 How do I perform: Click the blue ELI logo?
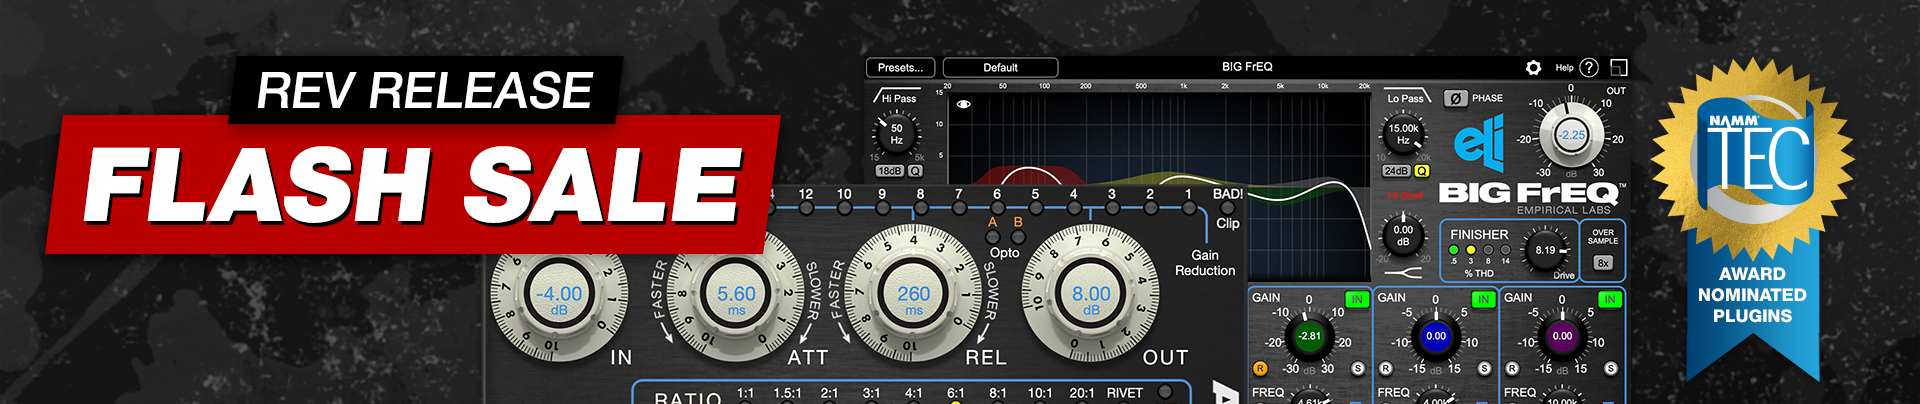pyautogui.click(x=1479, y=143)
